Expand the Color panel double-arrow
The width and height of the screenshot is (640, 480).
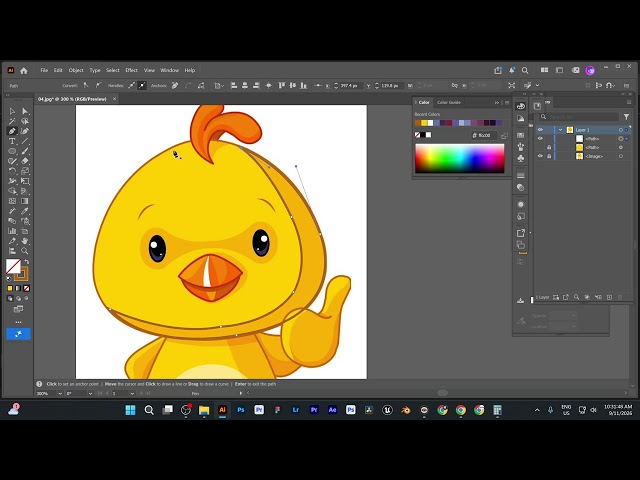point(497,102)
